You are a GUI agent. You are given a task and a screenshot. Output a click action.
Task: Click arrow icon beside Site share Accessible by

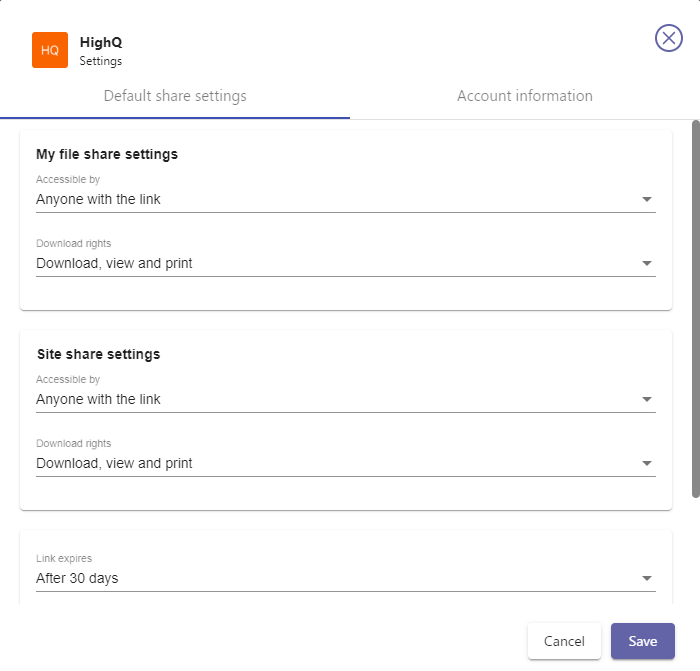[647, 400]
